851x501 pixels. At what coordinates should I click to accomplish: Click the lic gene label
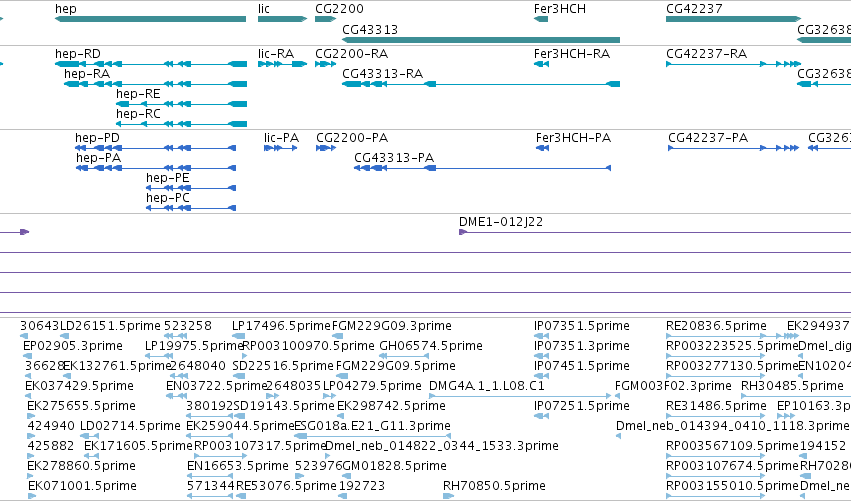click(264, 9)
